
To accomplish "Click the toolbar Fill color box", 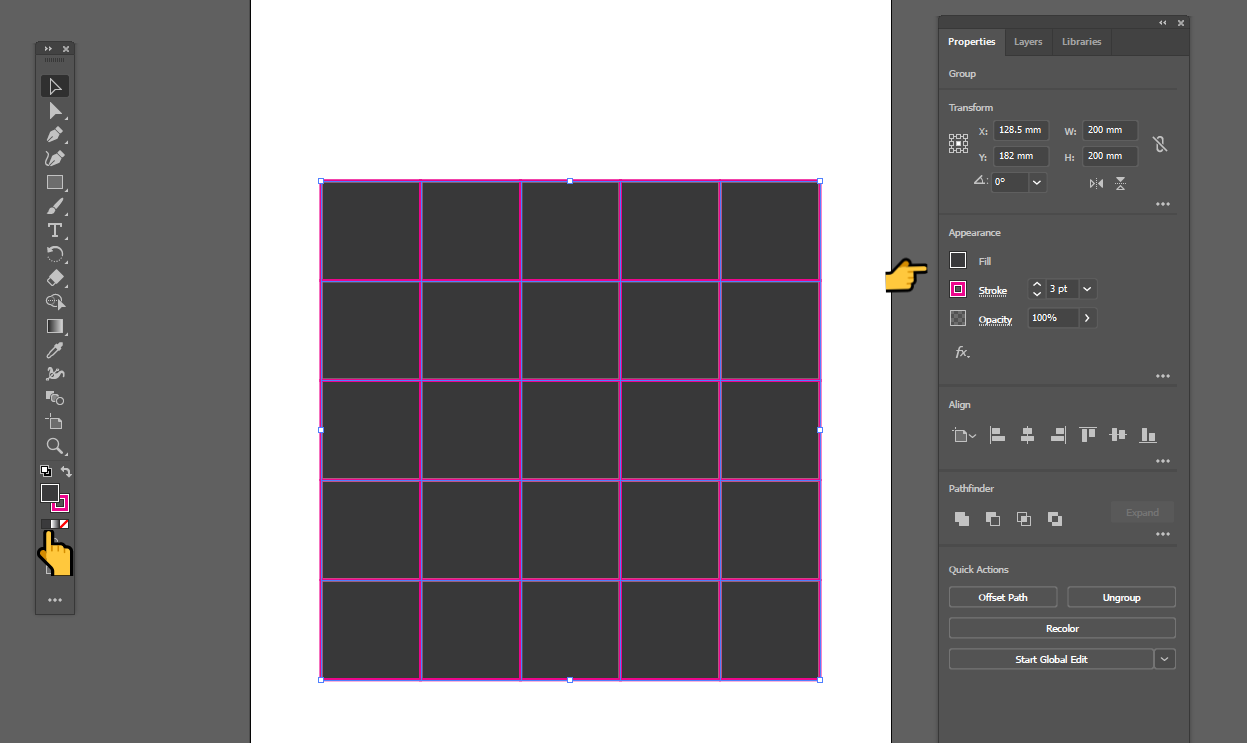I will click(49, 493).
